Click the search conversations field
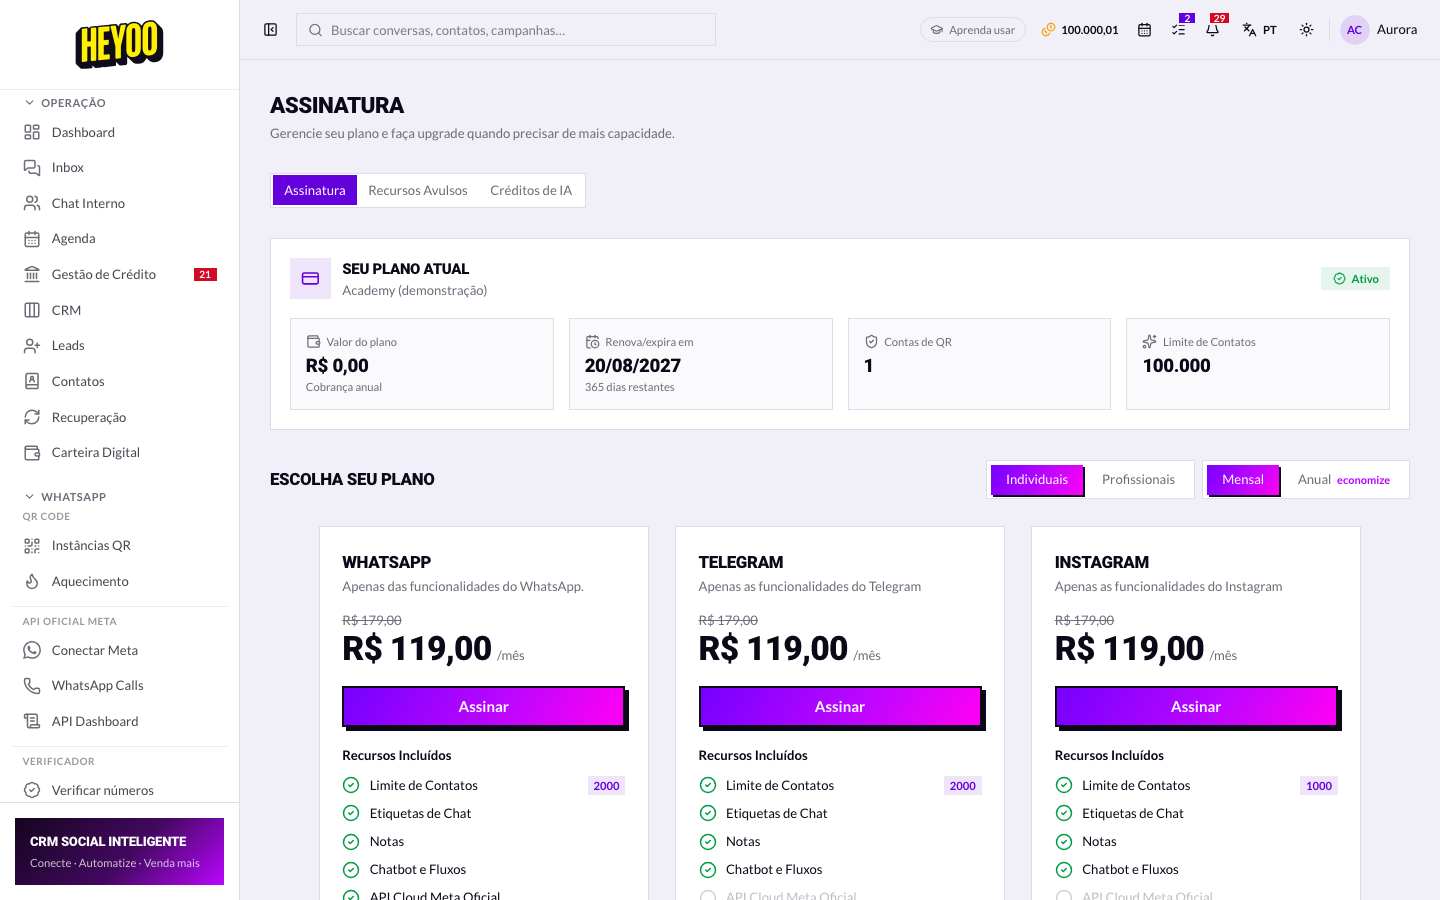 [x=506, y=30]
